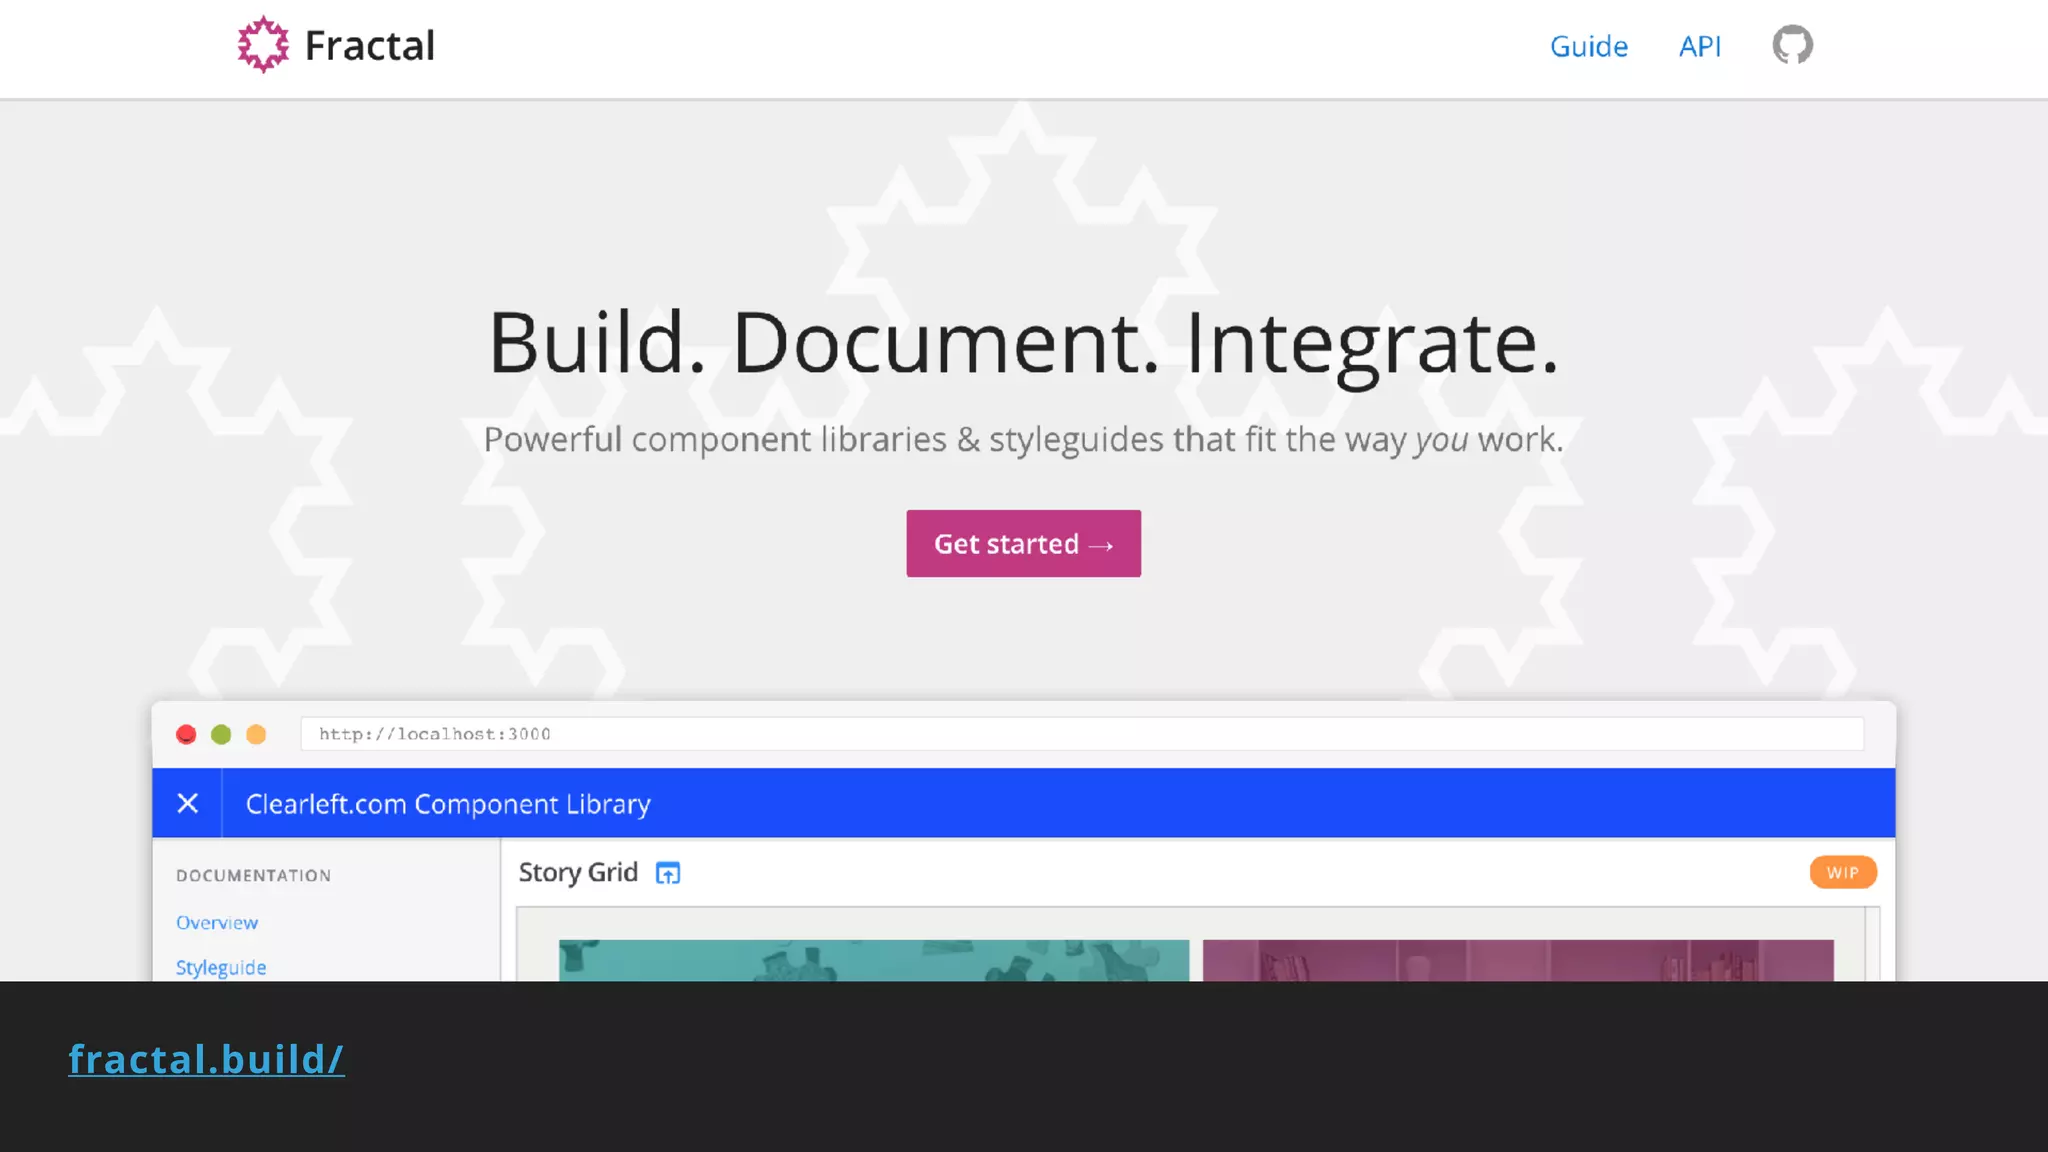Click the orange window dot
The height and width of the screenshot is (1152, 2048).
coord(256,735)
